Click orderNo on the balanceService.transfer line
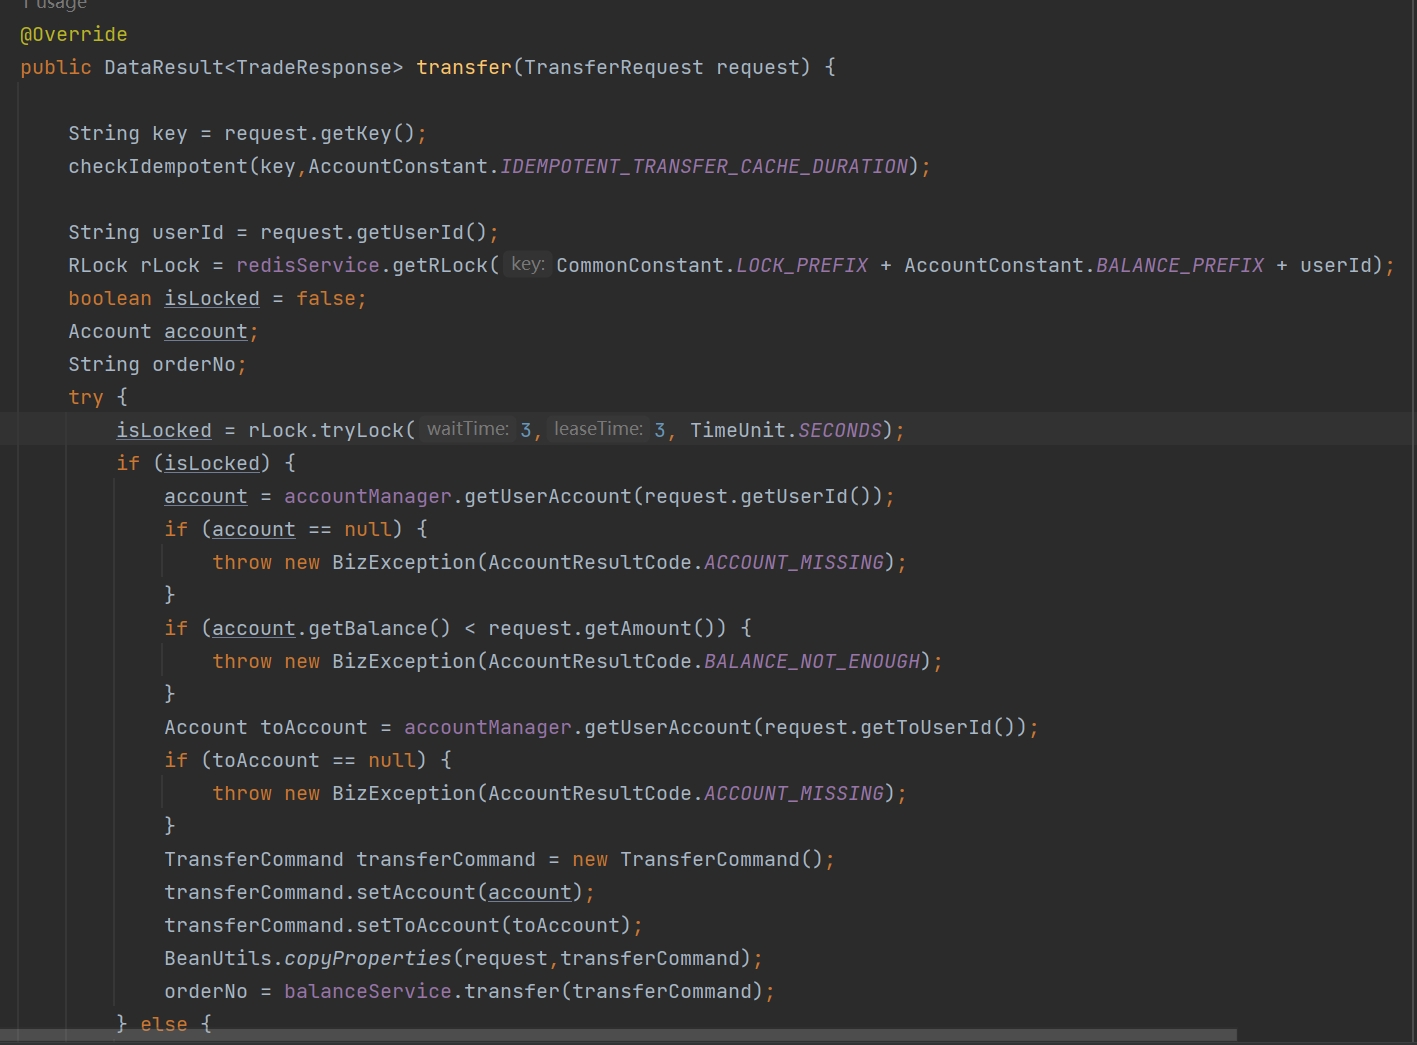Screen dimensions: 1417x1045 point(206,992)
